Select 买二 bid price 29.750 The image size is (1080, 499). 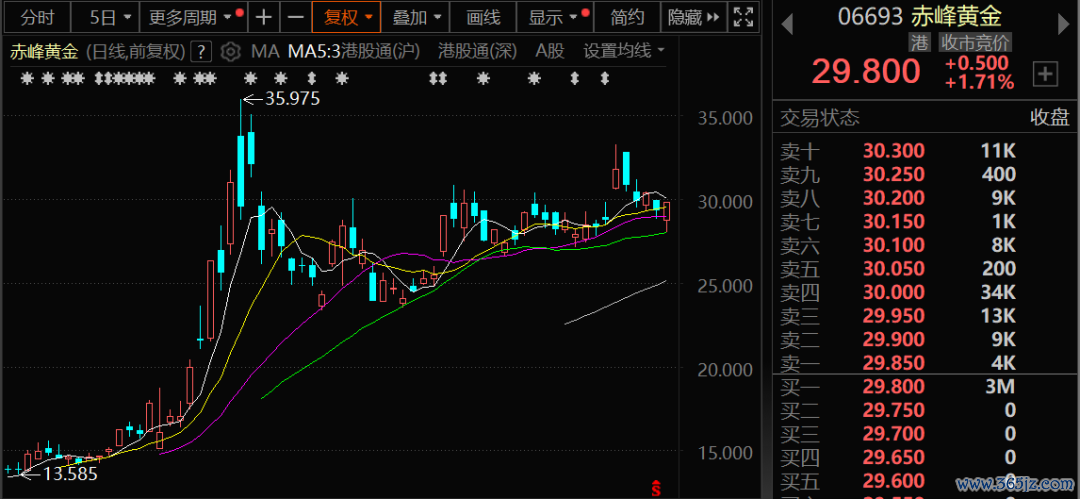[893, 411]
